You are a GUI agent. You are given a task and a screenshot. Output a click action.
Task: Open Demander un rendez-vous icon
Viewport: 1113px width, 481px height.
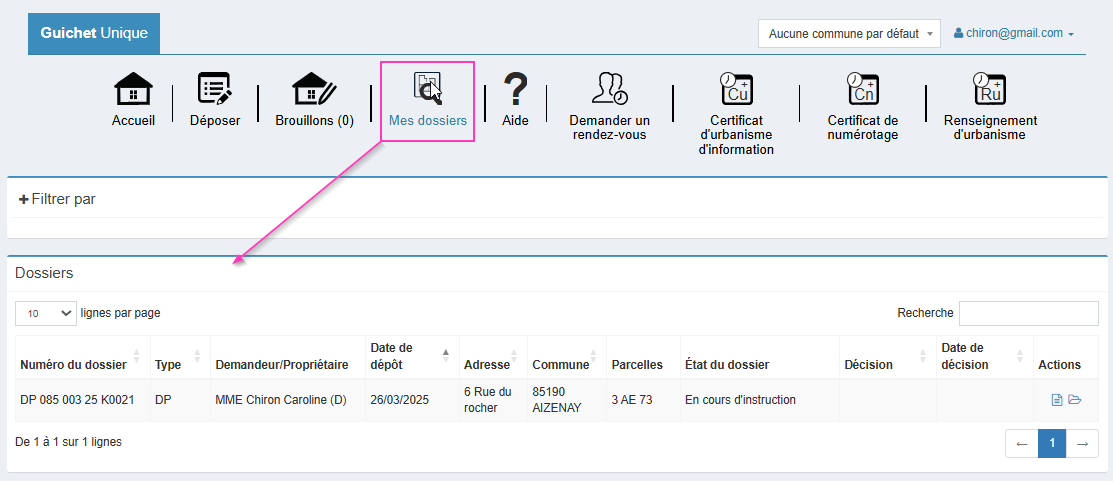609,89
